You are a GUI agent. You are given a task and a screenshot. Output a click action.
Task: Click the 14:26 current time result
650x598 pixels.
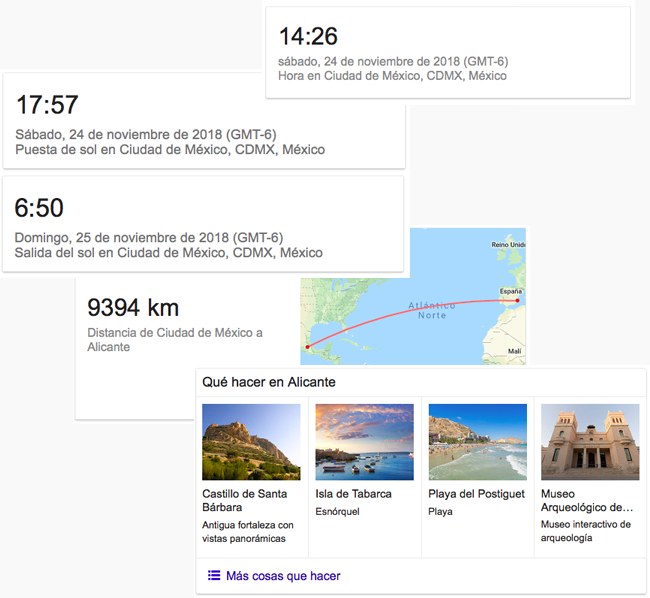308,37
